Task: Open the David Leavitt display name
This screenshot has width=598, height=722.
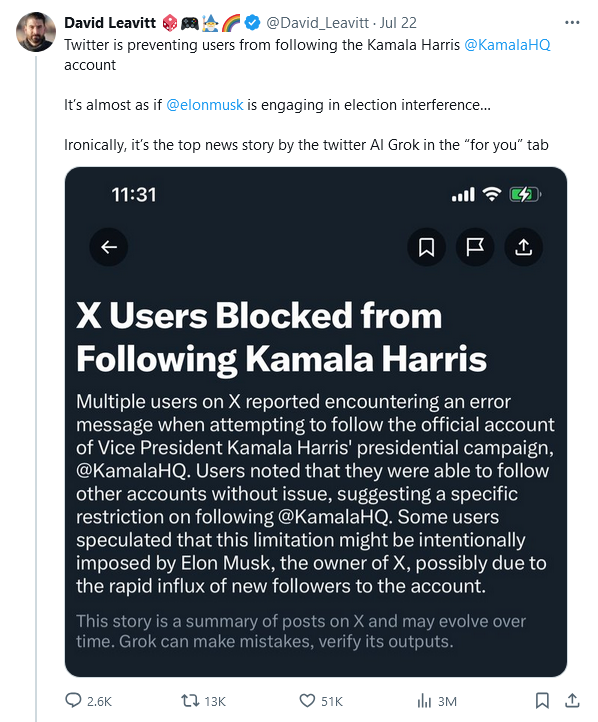Action: (110, 23)
